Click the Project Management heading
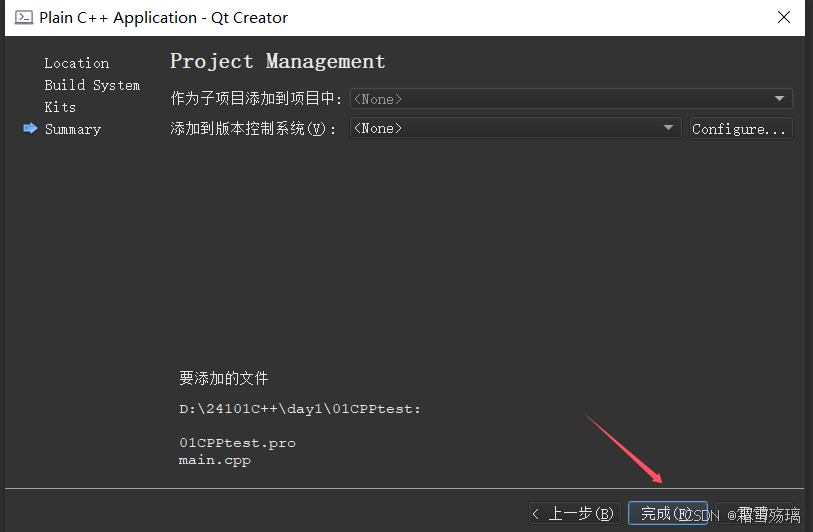The width and height of the screenshot is (813, 532). [x=278, y=62]
